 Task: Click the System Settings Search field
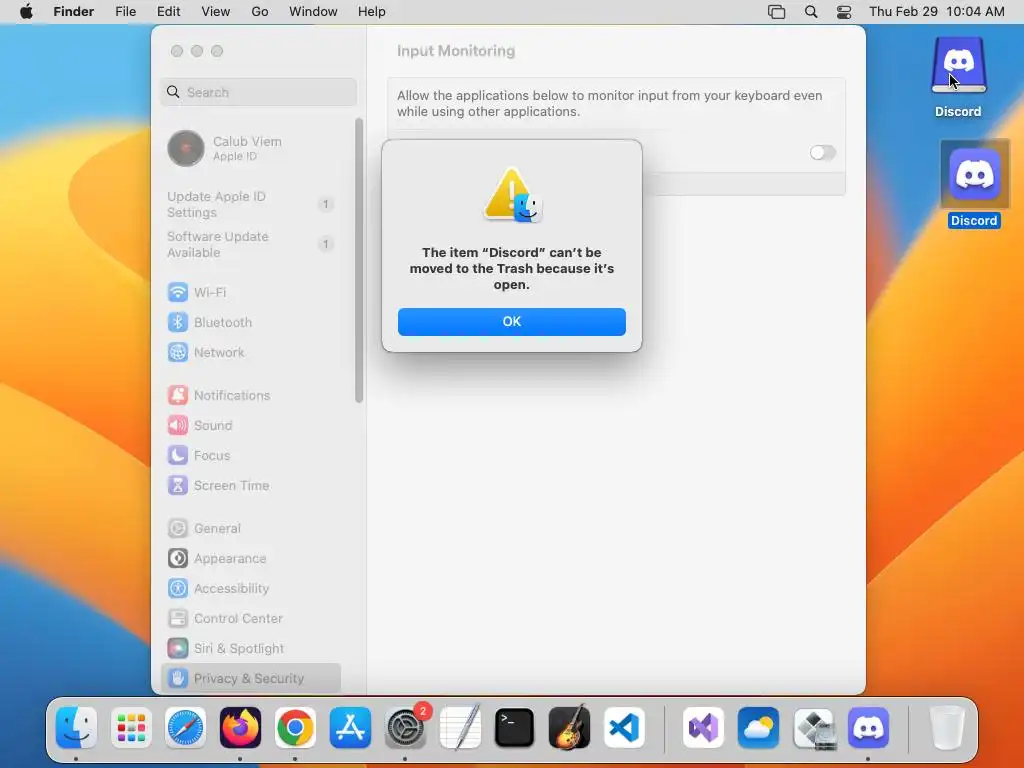click(x=259, y=92)
